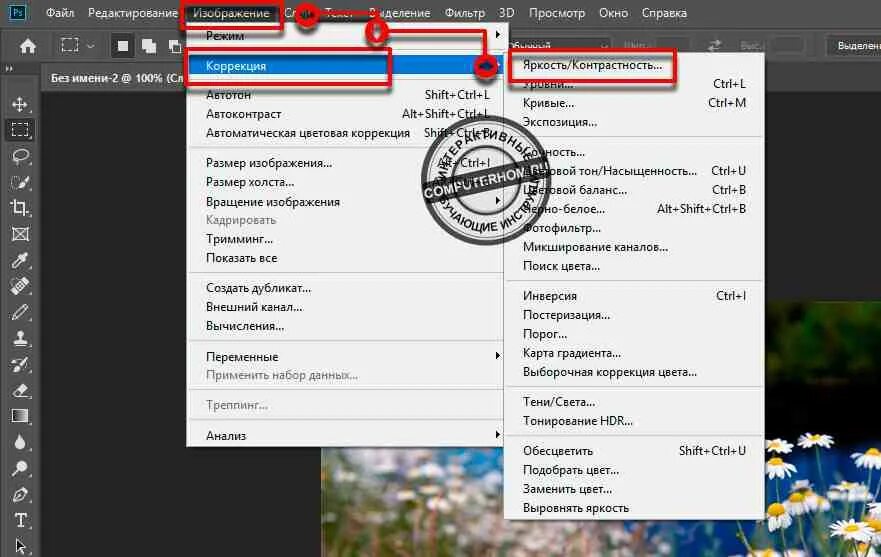Click the Home icon in options bar
The height and width of the screenshot is (557, 881).
(28, 46)
